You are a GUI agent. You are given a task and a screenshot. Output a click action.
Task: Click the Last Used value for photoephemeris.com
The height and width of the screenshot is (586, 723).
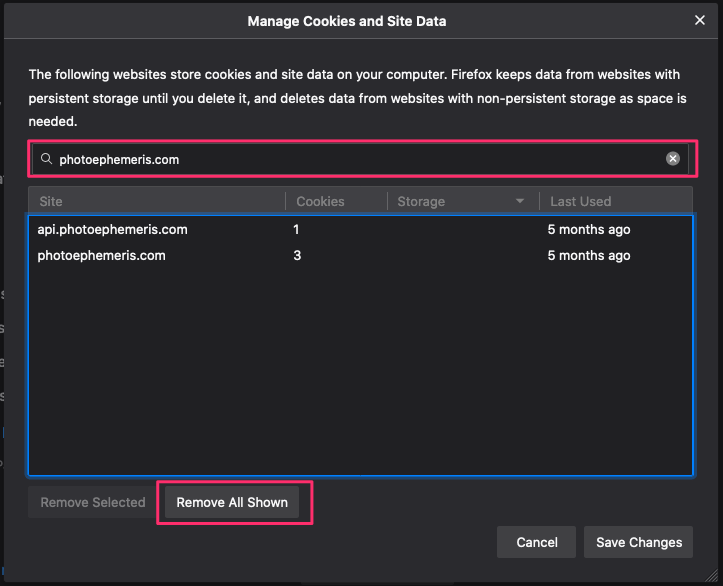(588, 255)
